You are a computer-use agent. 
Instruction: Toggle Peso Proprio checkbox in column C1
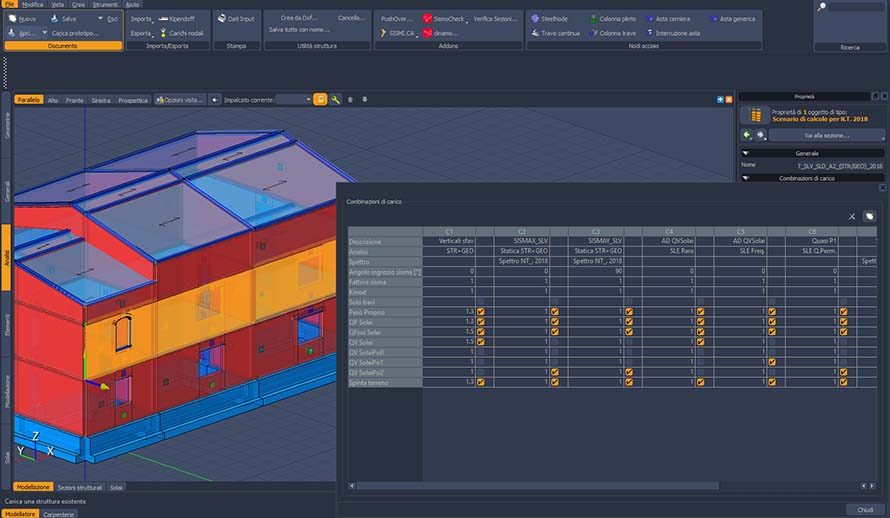click(481, 311)
